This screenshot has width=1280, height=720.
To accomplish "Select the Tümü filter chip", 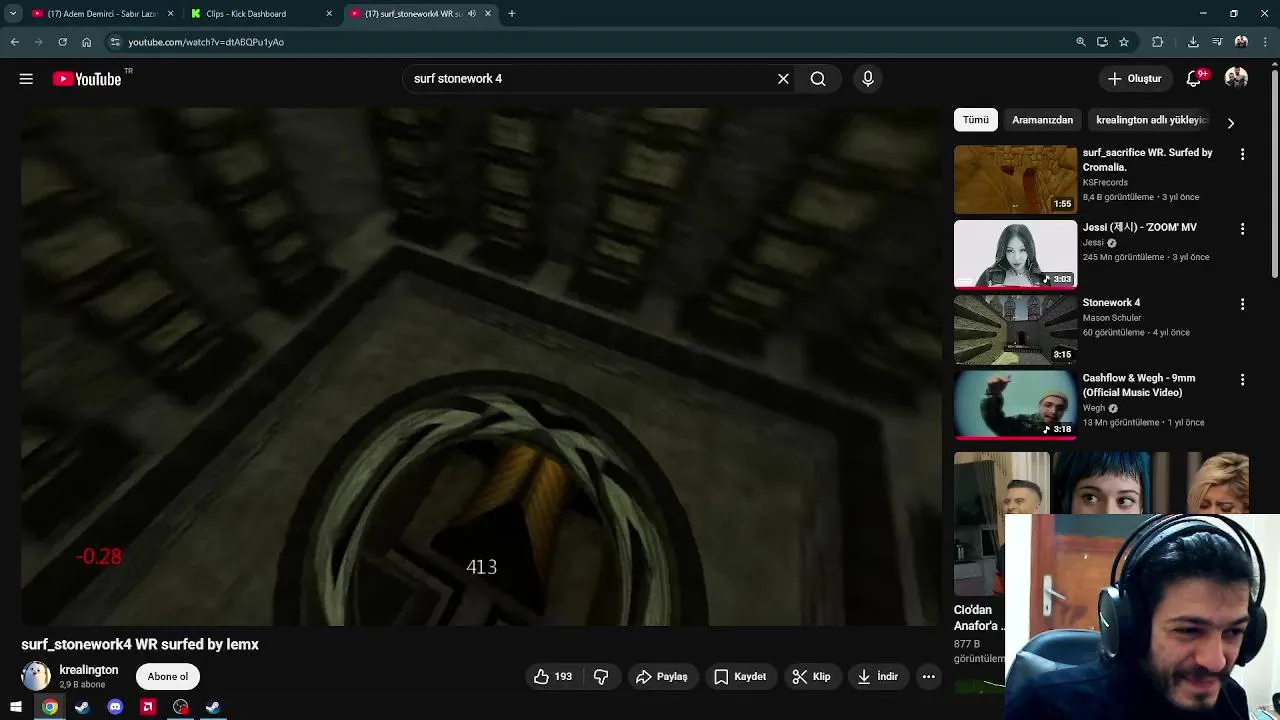I will (976, 120).
